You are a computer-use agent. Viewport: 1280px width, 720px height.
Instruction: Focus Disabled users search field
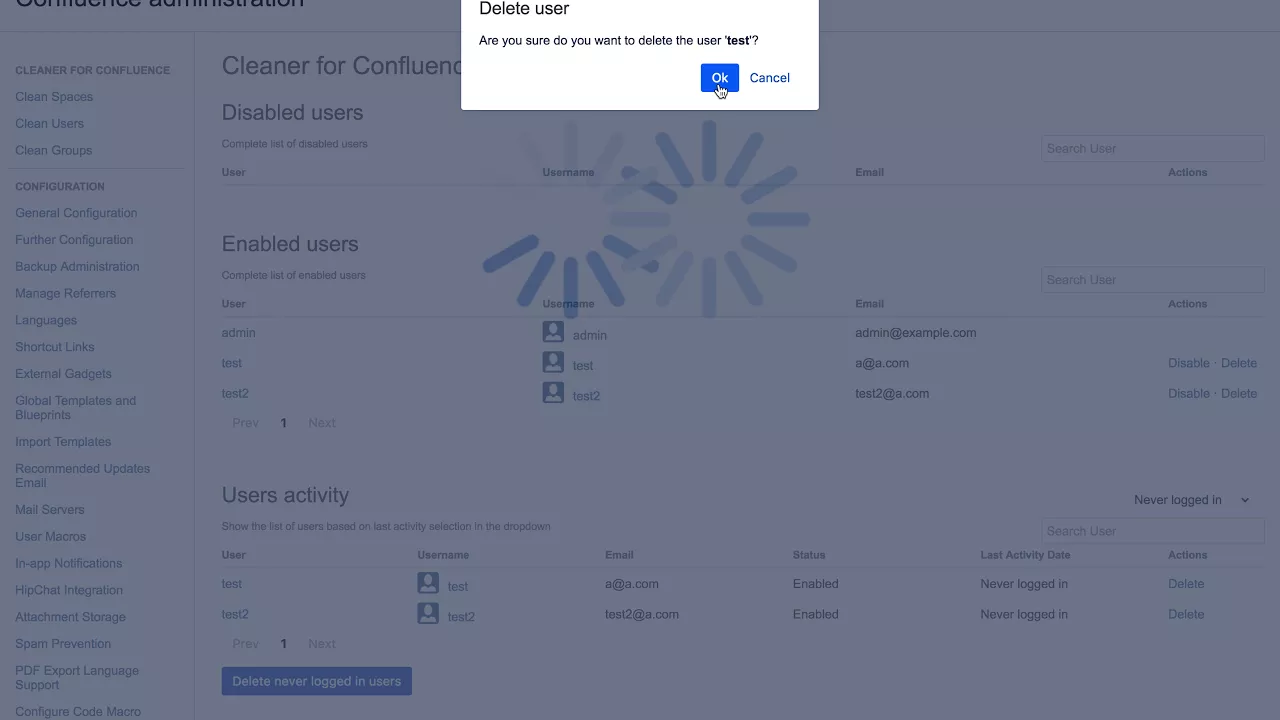pyautogui.click(x=1153, y=149)
